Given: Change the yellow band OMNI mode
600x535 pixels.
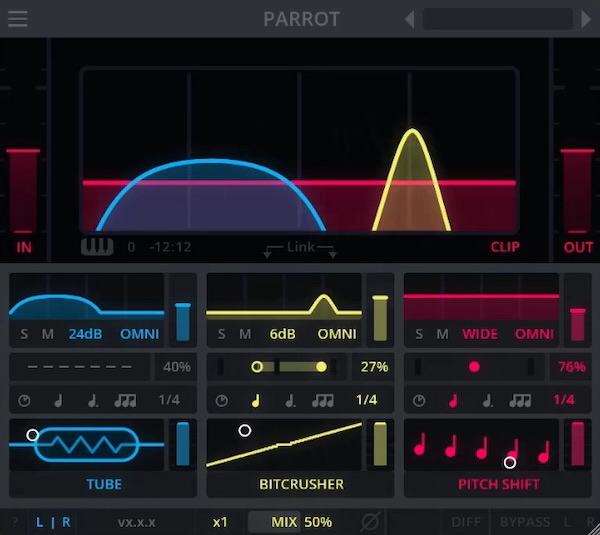Looking at the screenshot, I should click(337, 334).
